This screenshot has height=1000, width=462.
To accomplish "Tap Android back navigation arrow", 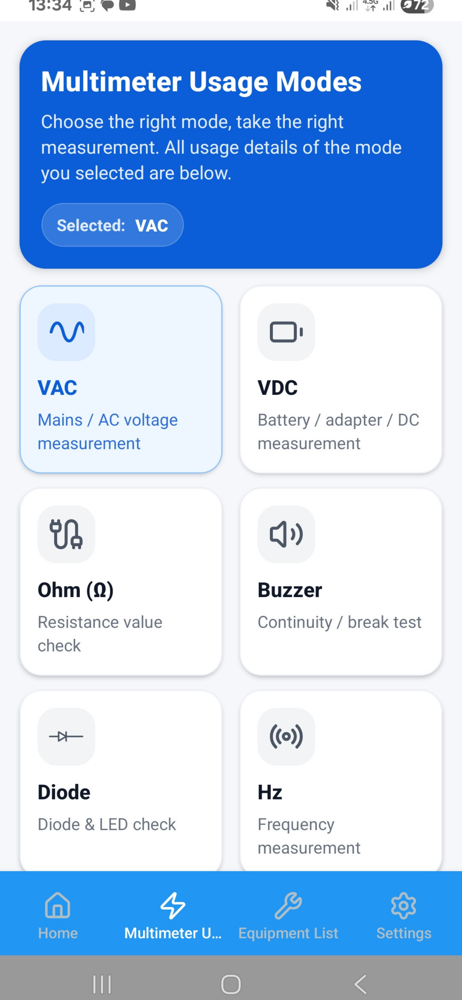I will 360,983.
